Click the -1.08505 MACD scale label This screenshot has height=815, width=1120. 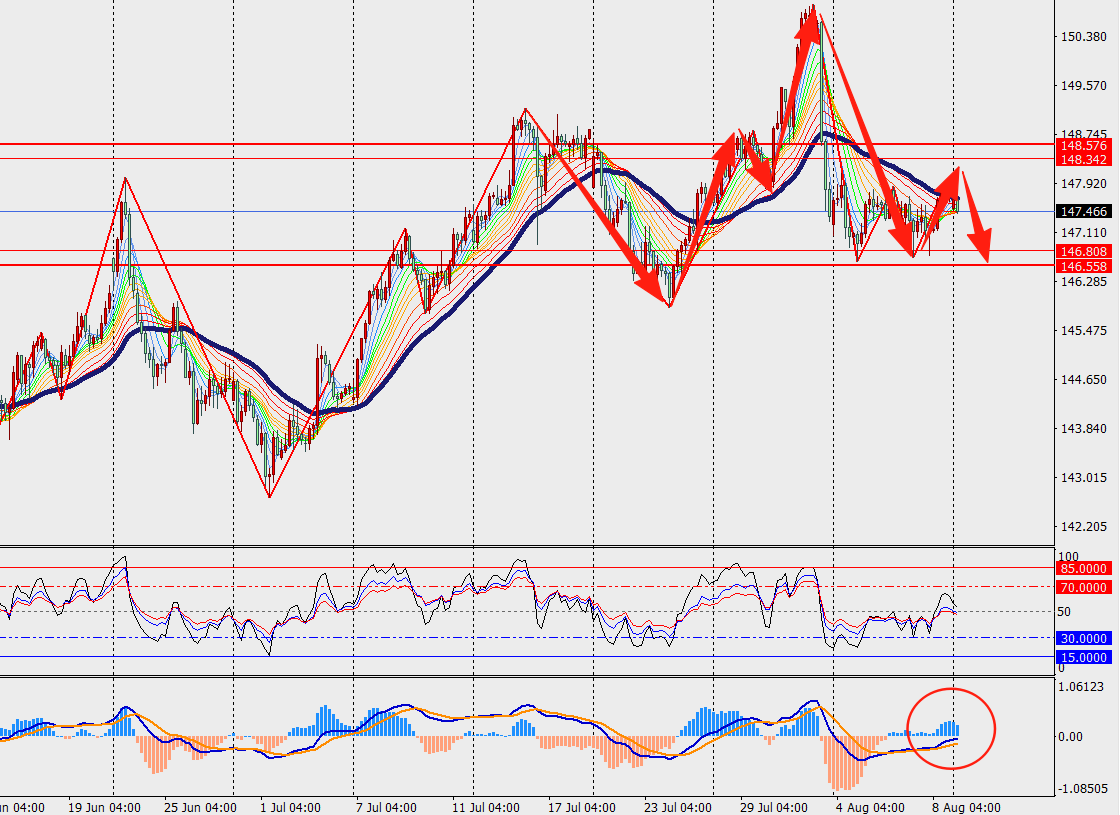(1082, 789)
